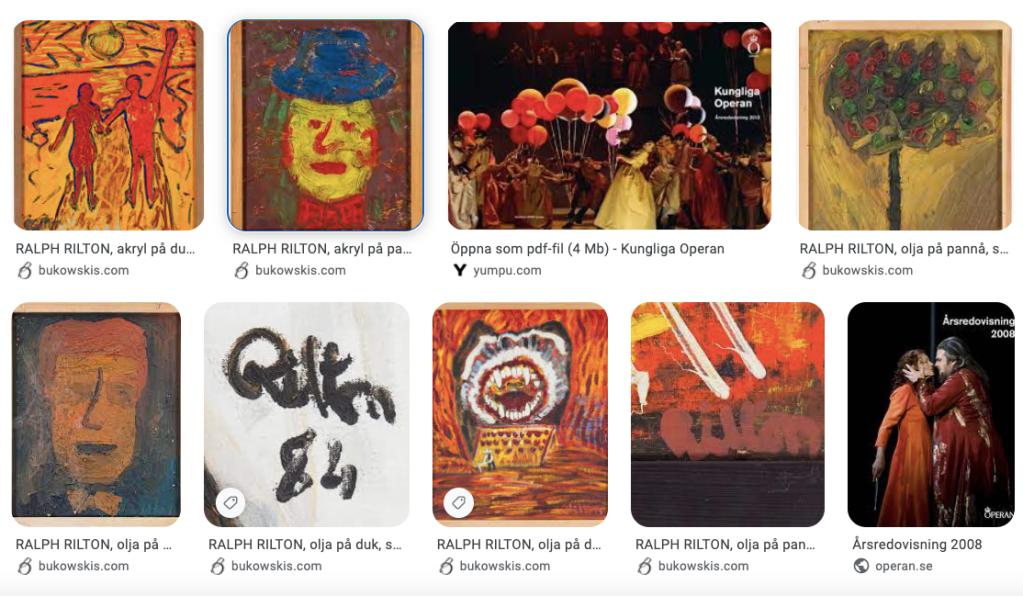Click the 'Årsredovisning 2008' title link
The height and width of the screenshot is (596, 1023).
(x=917, y=544)
